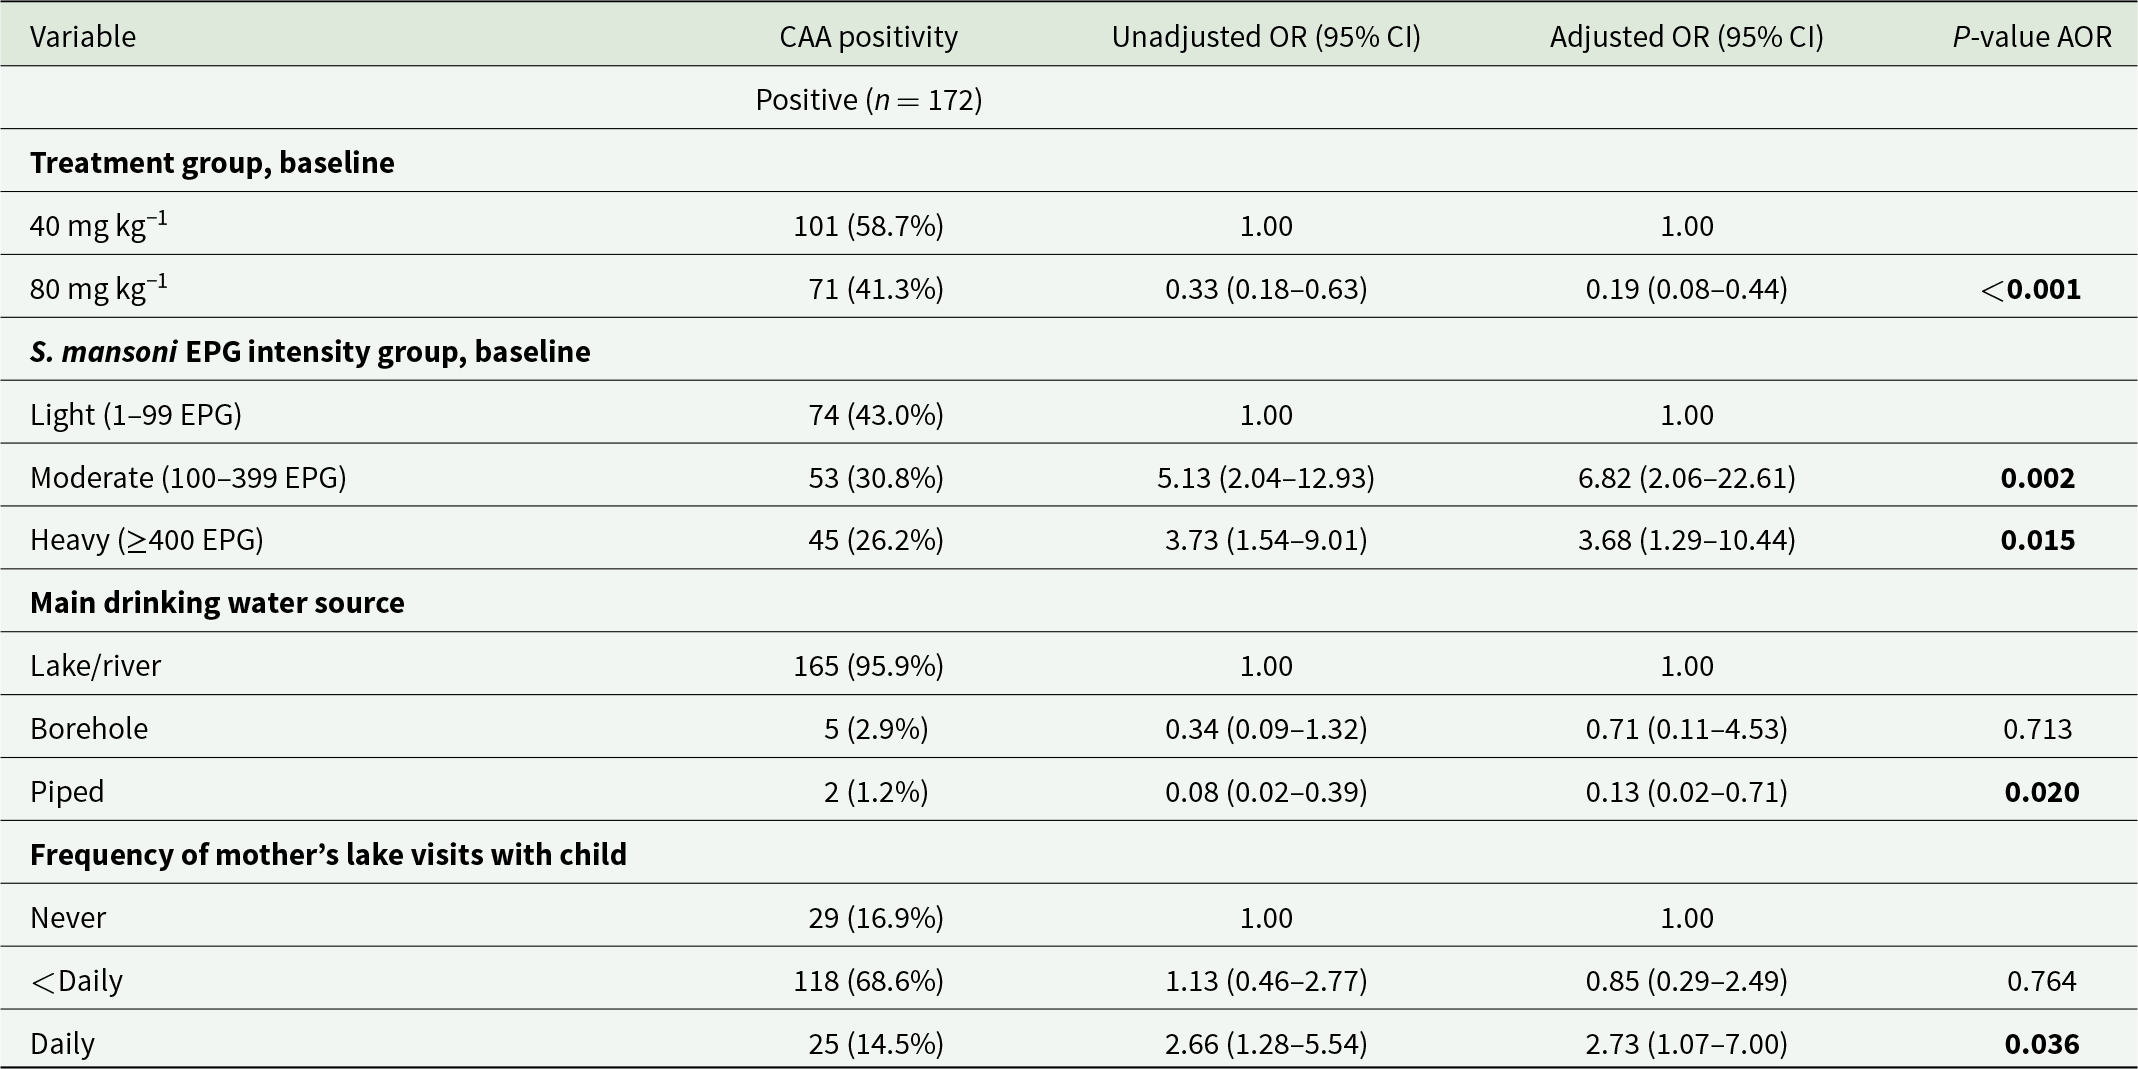Select the P-value AOR header
Screen dimensions: 2138x1069
2032,37
